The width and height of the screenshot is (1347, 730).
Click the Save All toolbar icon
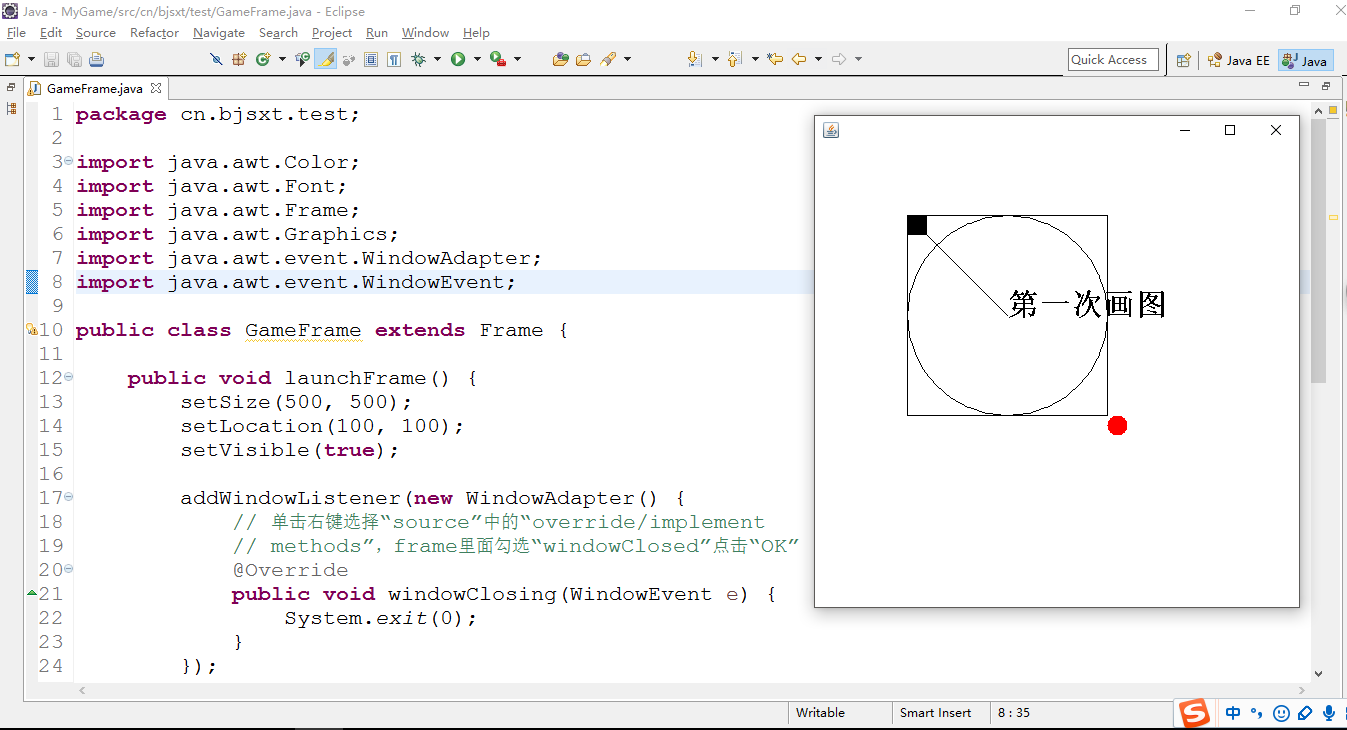(x=74, y=59)
